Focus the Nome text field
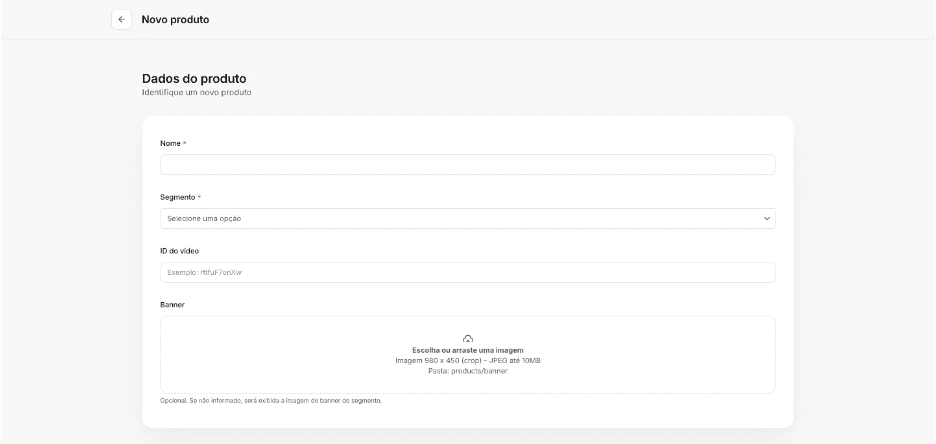 (x=467, y=165)
